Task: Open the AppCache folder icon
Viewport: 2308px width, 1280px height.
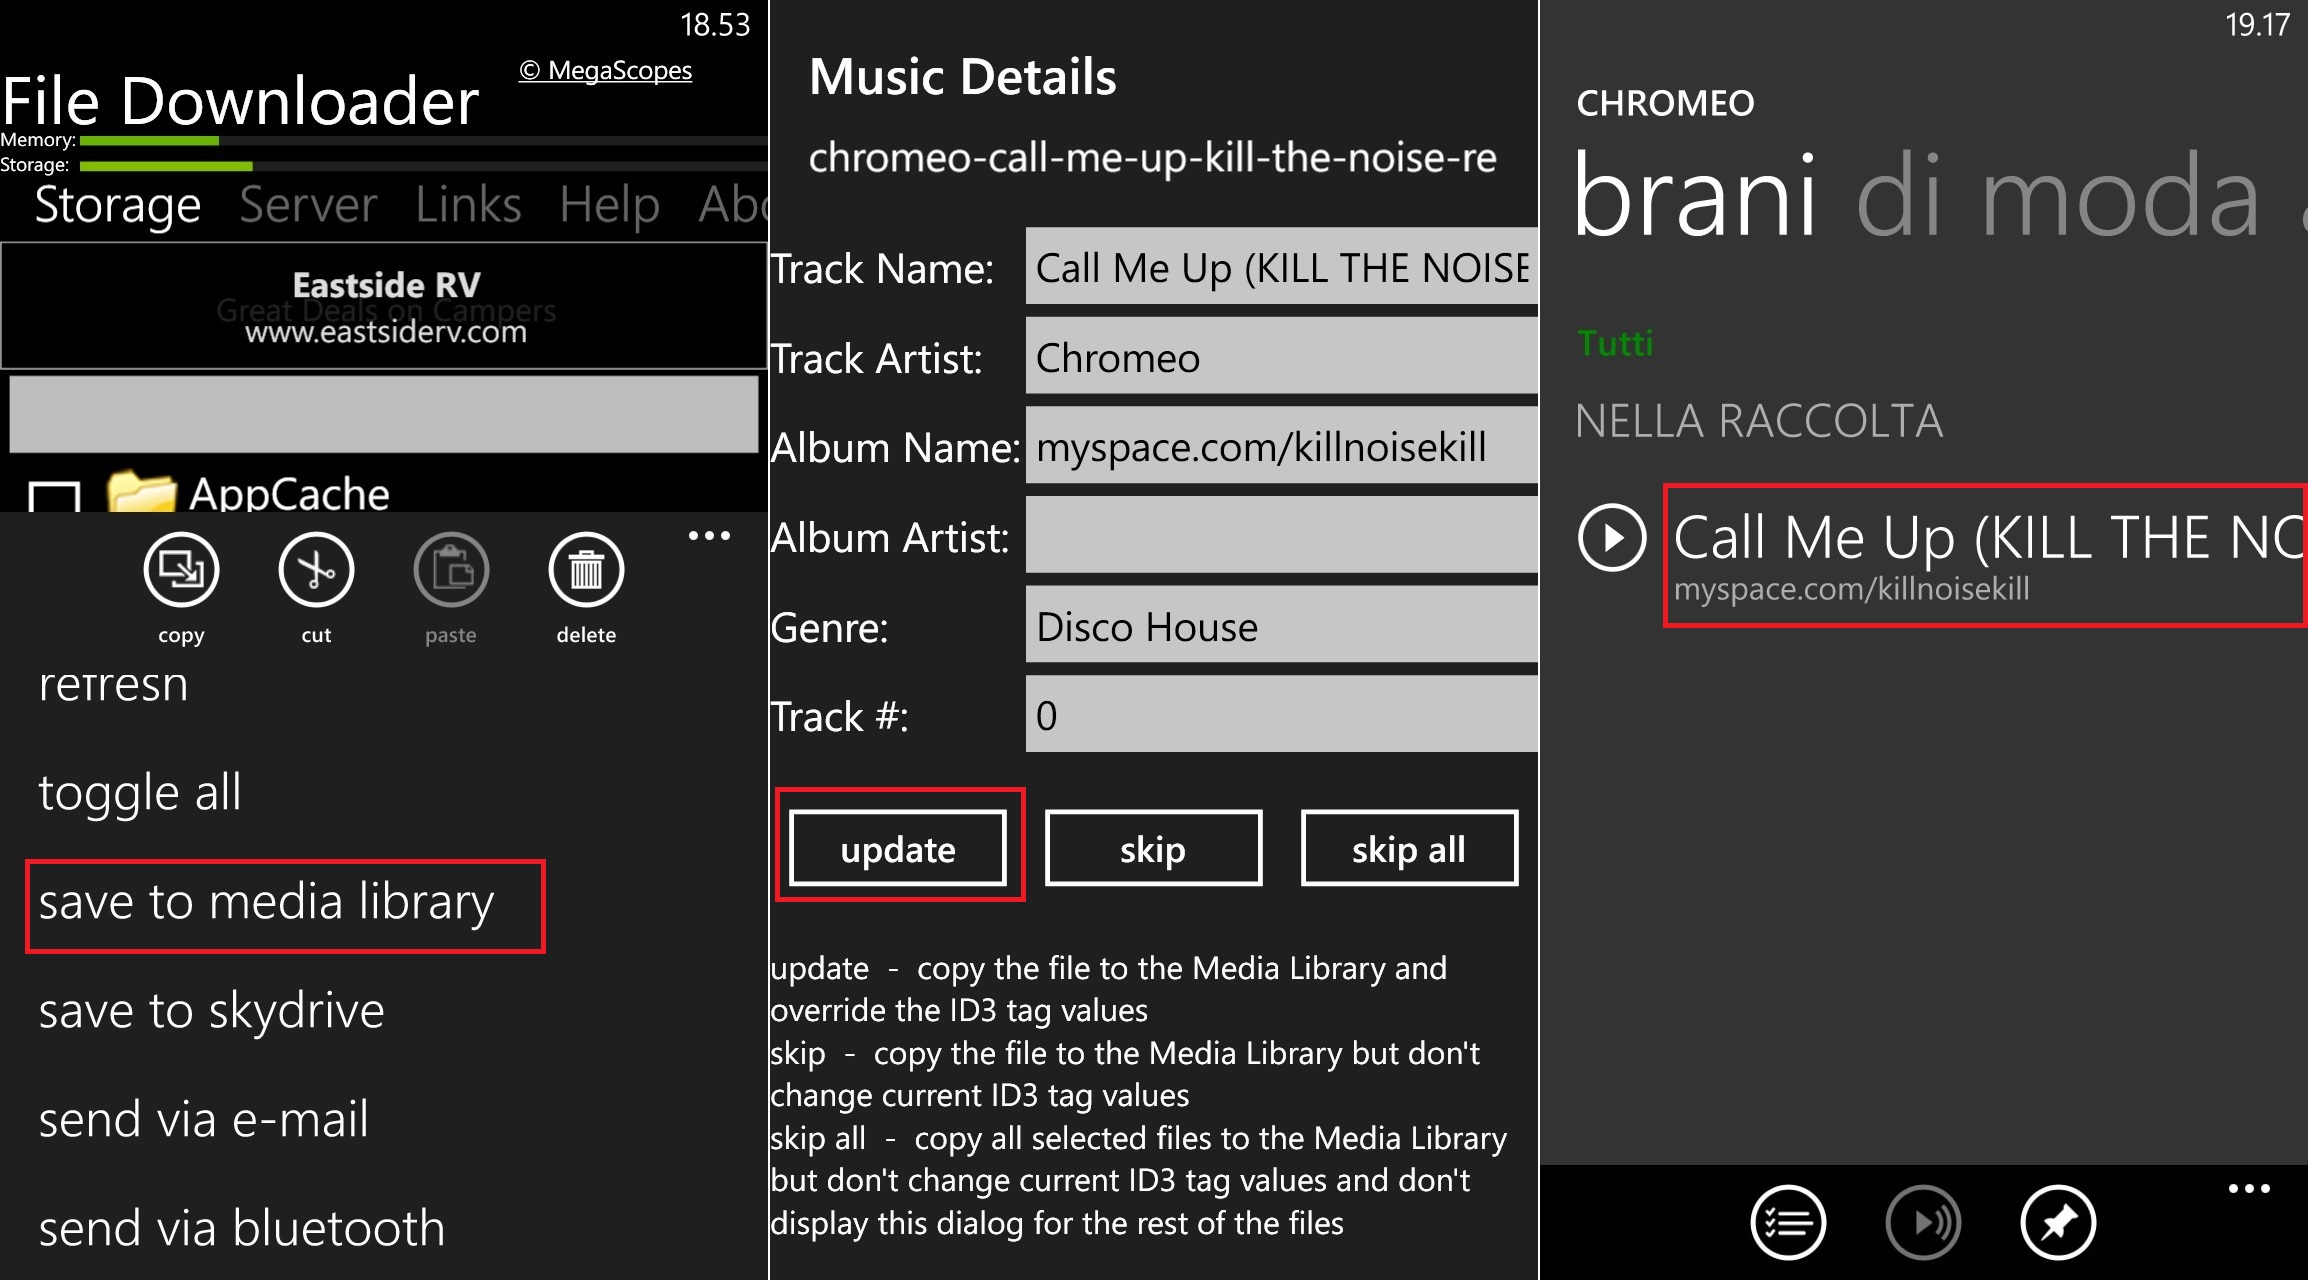Action: point(141,491)
